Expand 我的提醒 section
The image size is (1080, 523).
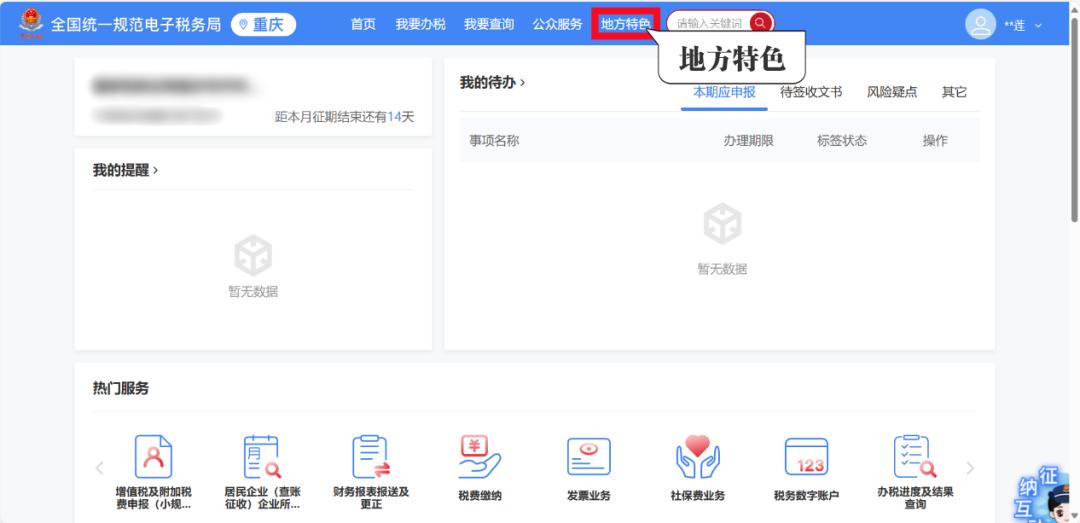[x=126, y=171]
